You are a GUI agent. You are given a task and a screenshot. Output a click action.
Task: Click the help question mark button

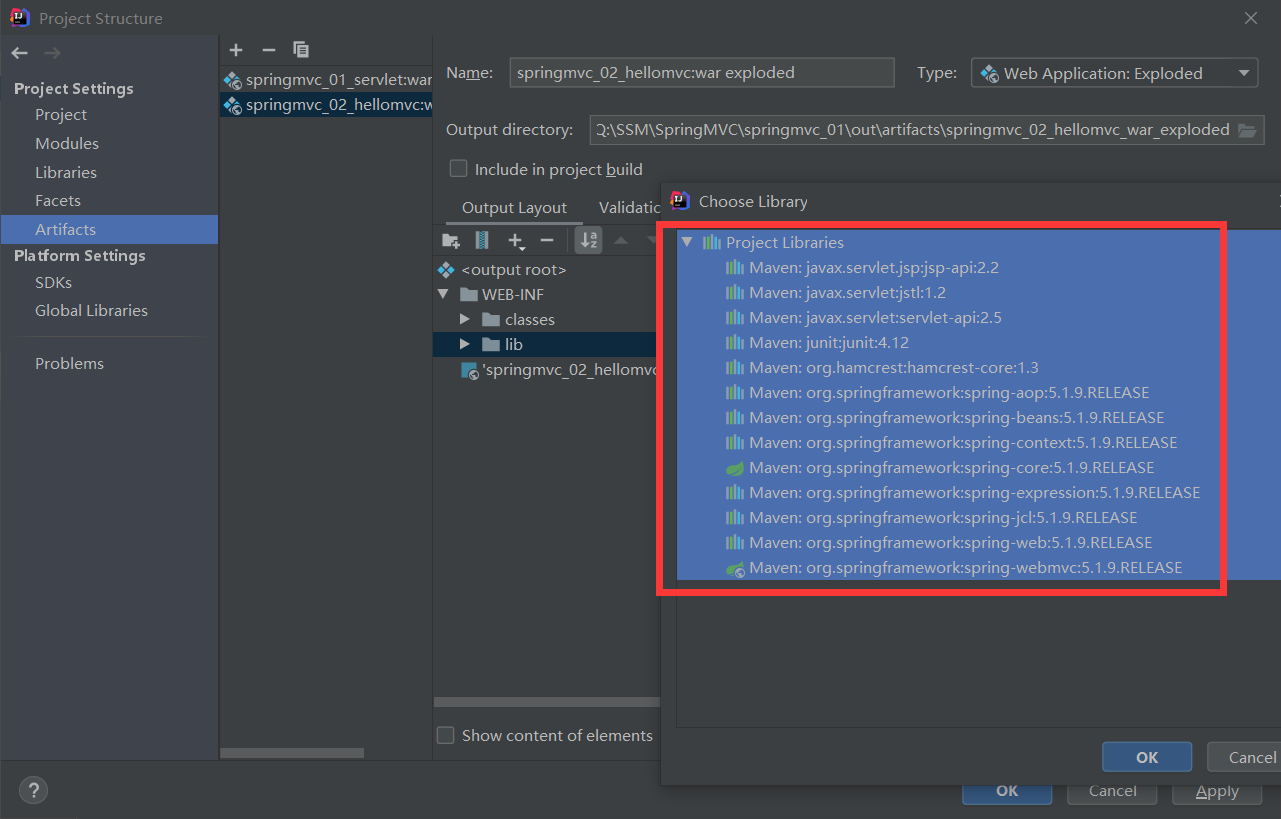point(33,790)
